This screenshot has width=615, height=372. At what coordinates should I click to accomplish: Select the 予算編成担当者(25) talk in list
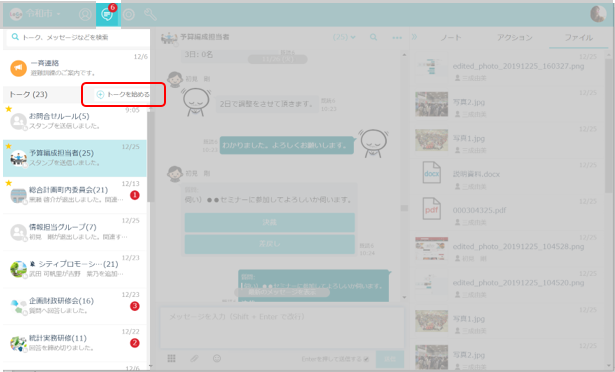pos(75,158)
